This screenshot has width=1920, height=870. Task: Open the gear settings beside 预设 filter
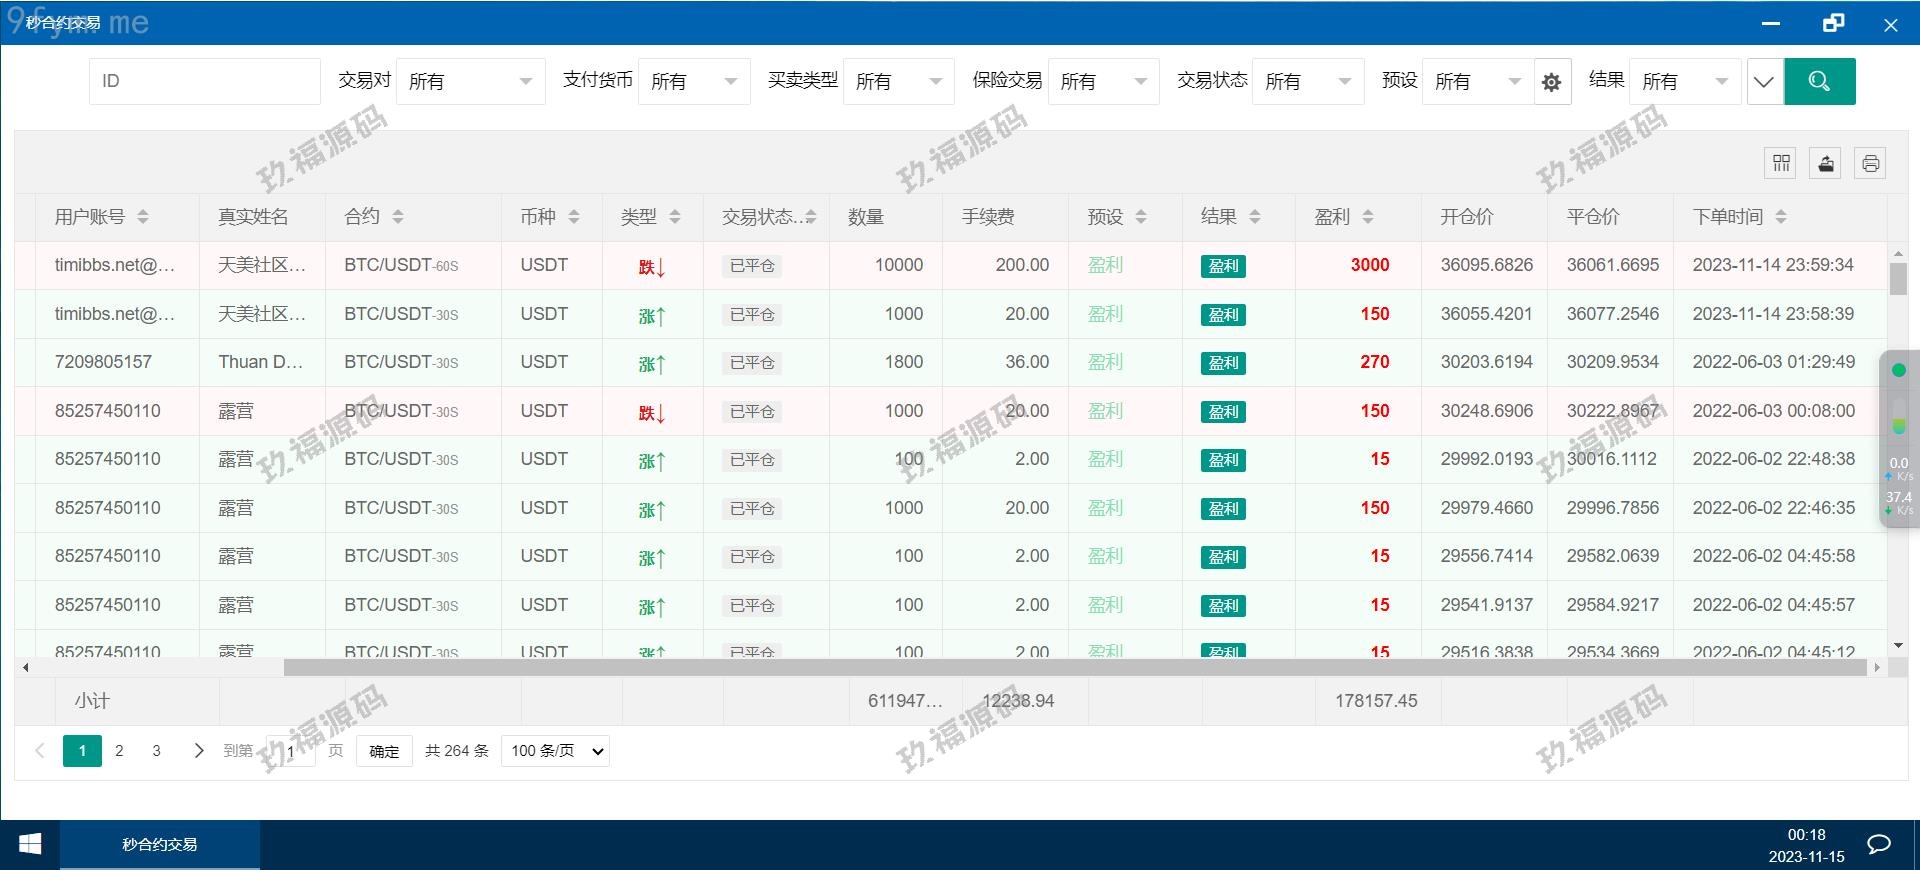1551,82
